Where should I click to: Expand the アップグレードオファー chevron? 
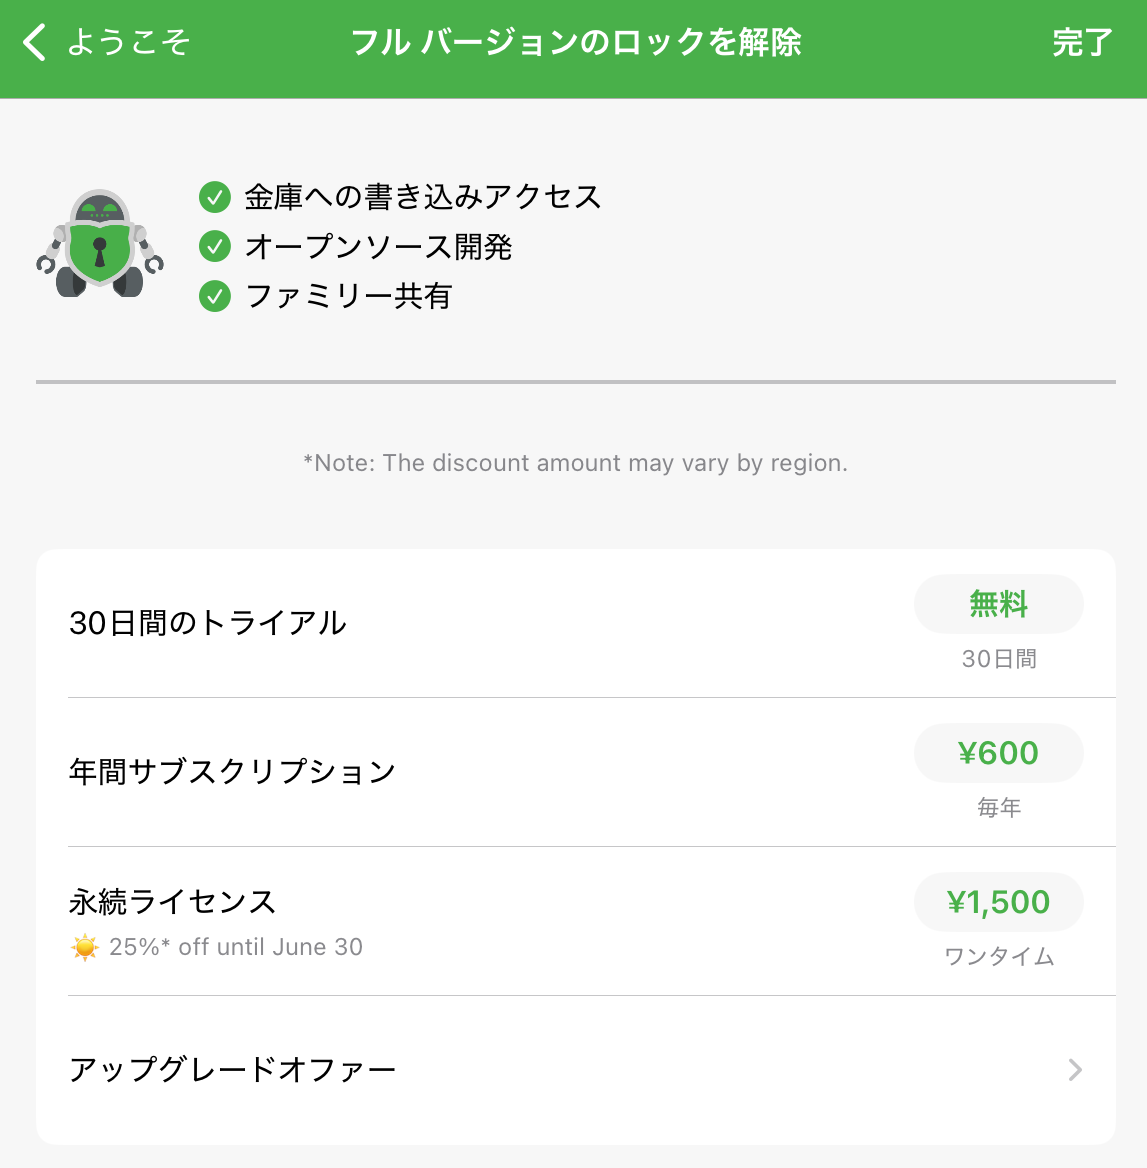1075,1070
